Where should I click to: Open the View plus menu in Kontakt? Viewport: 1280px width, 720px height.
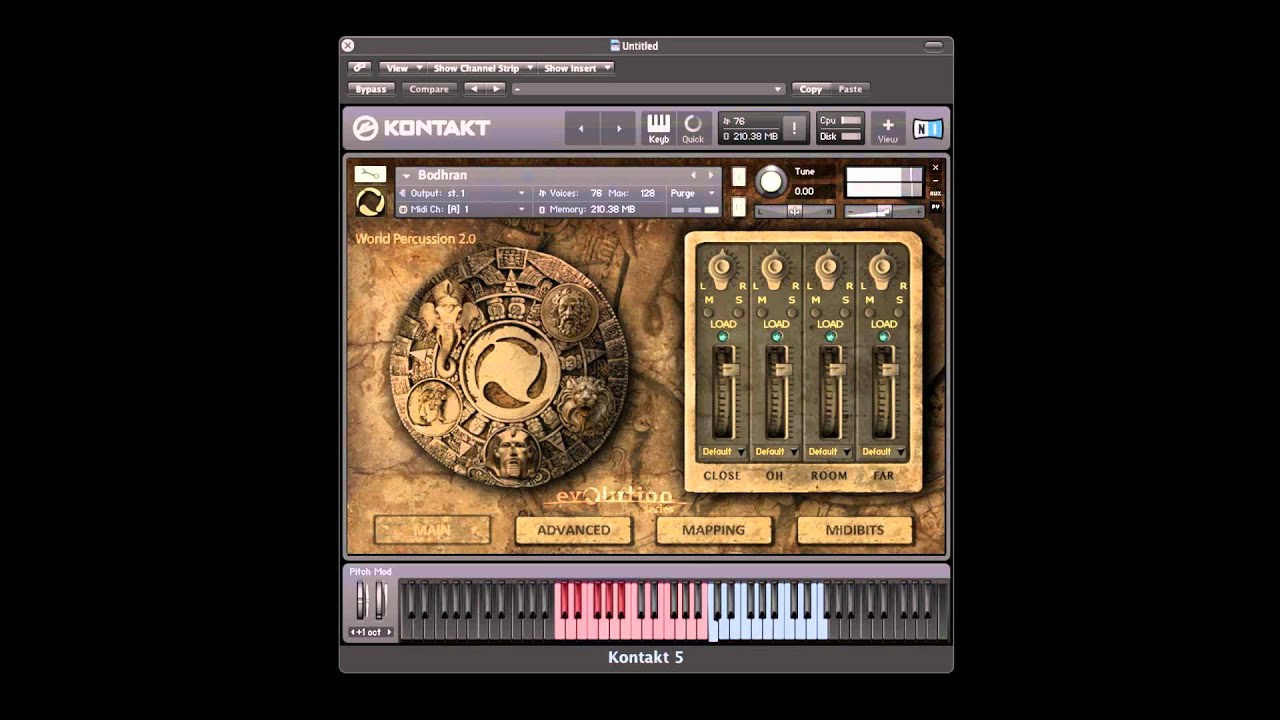887,129
